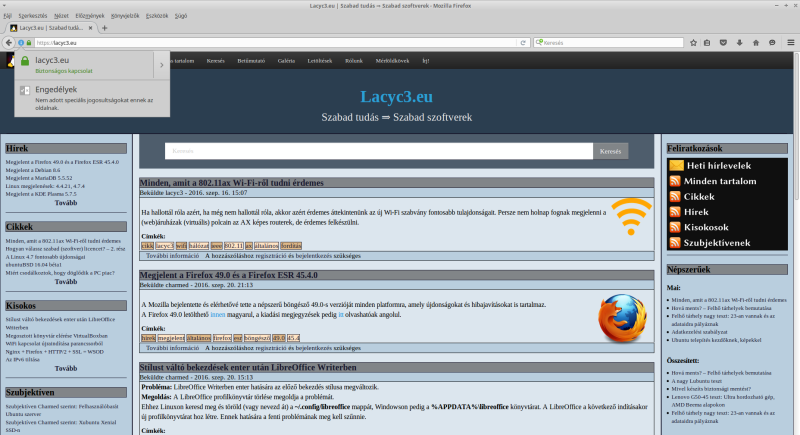
Task: Open the downloads arrow icon
Action: [739, 43]
